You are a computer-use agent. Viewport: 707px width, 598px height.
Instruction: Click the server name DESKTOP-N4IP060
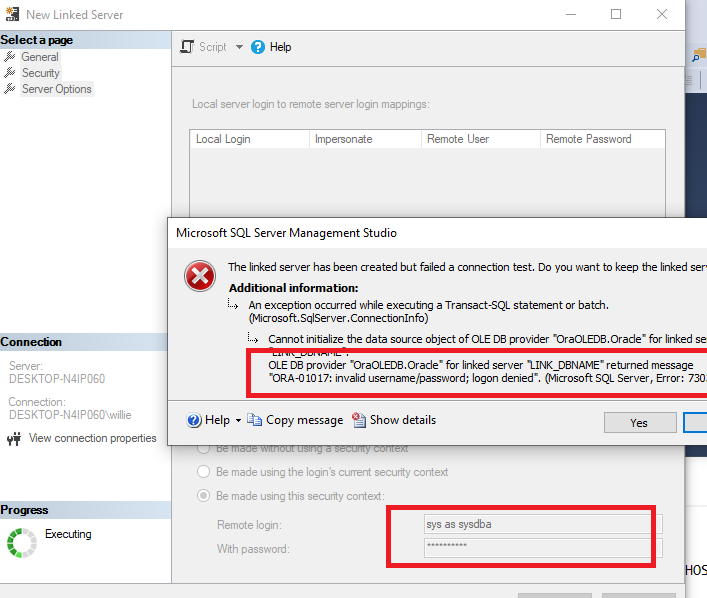coord(57,379)
